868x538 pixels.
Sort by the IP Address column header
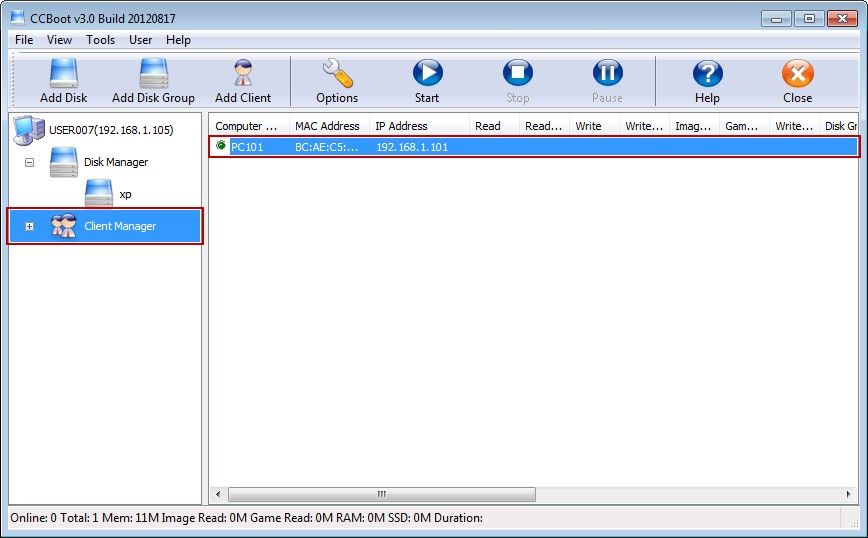pyautogui.click(x=419, y=126)
